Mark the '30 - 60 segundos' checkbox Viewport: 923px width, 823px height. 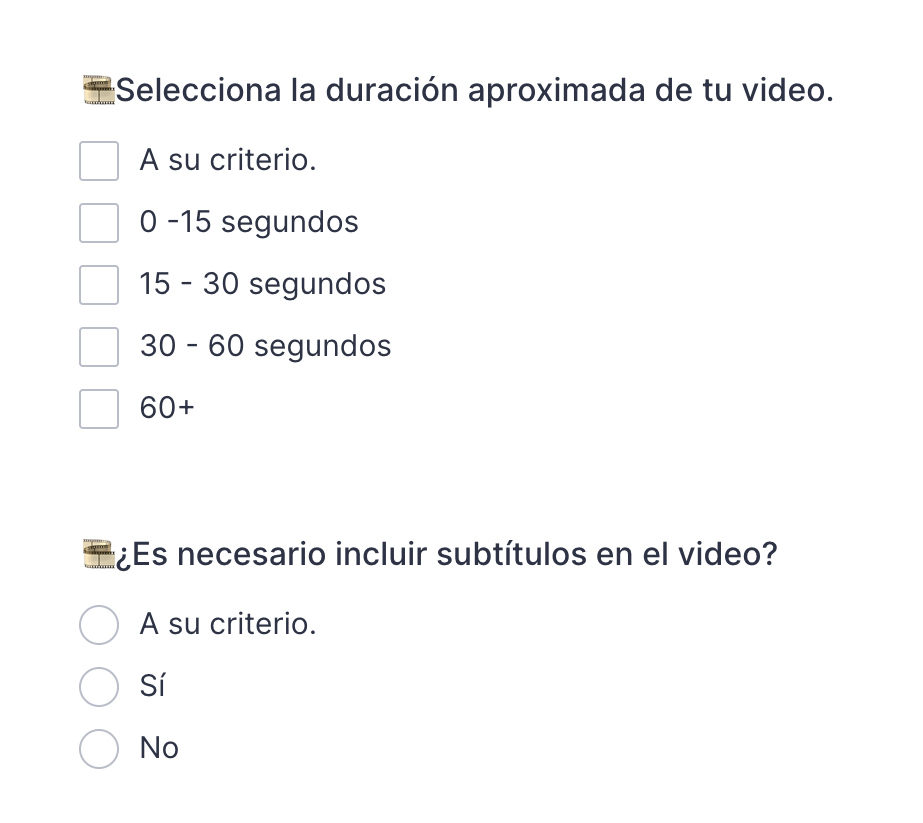coord(99,346)
